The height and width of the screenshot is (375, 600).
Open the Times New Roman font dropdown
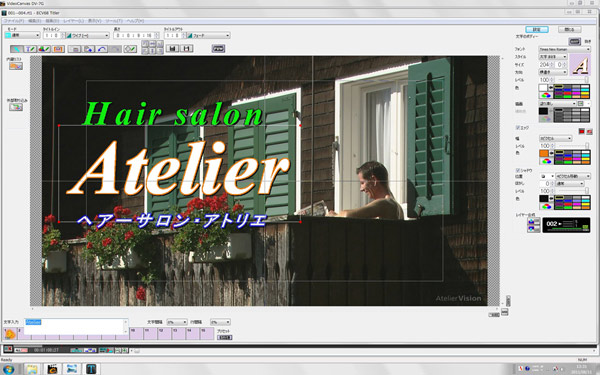click(564, 49)
